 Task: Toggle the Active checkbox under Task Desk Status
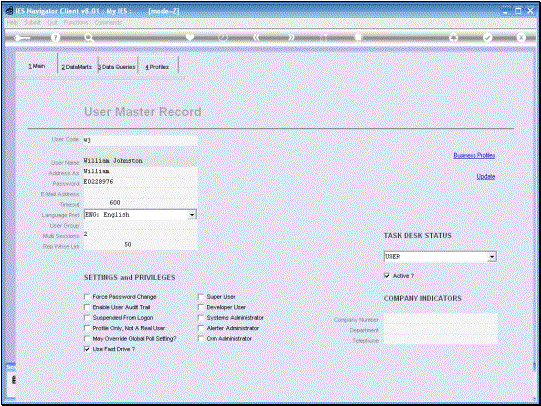click(387, 276)
